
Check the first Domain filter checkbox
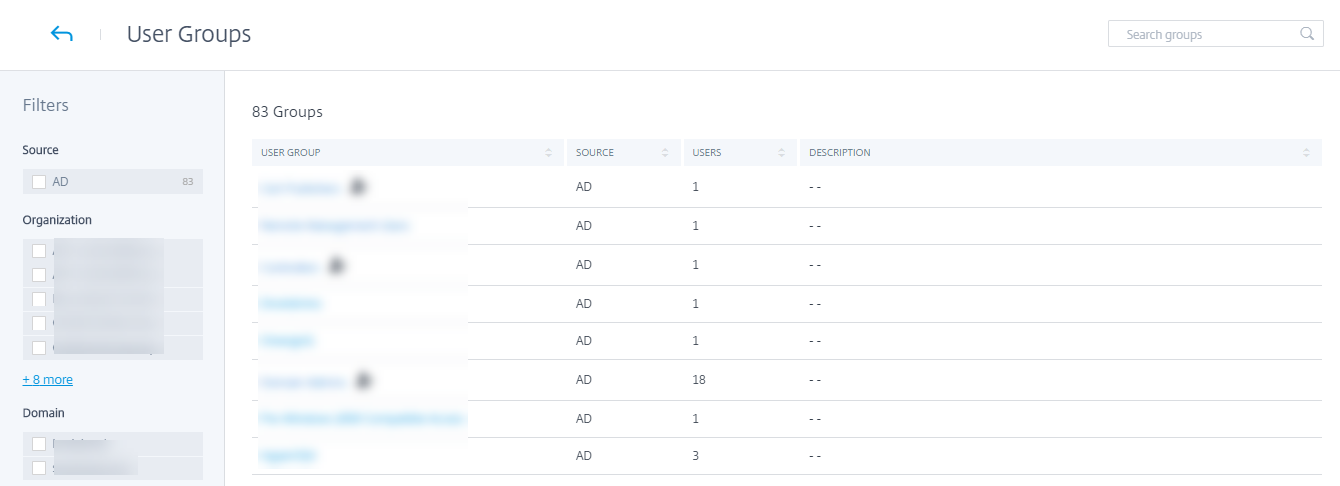click(x=39, y=443)
